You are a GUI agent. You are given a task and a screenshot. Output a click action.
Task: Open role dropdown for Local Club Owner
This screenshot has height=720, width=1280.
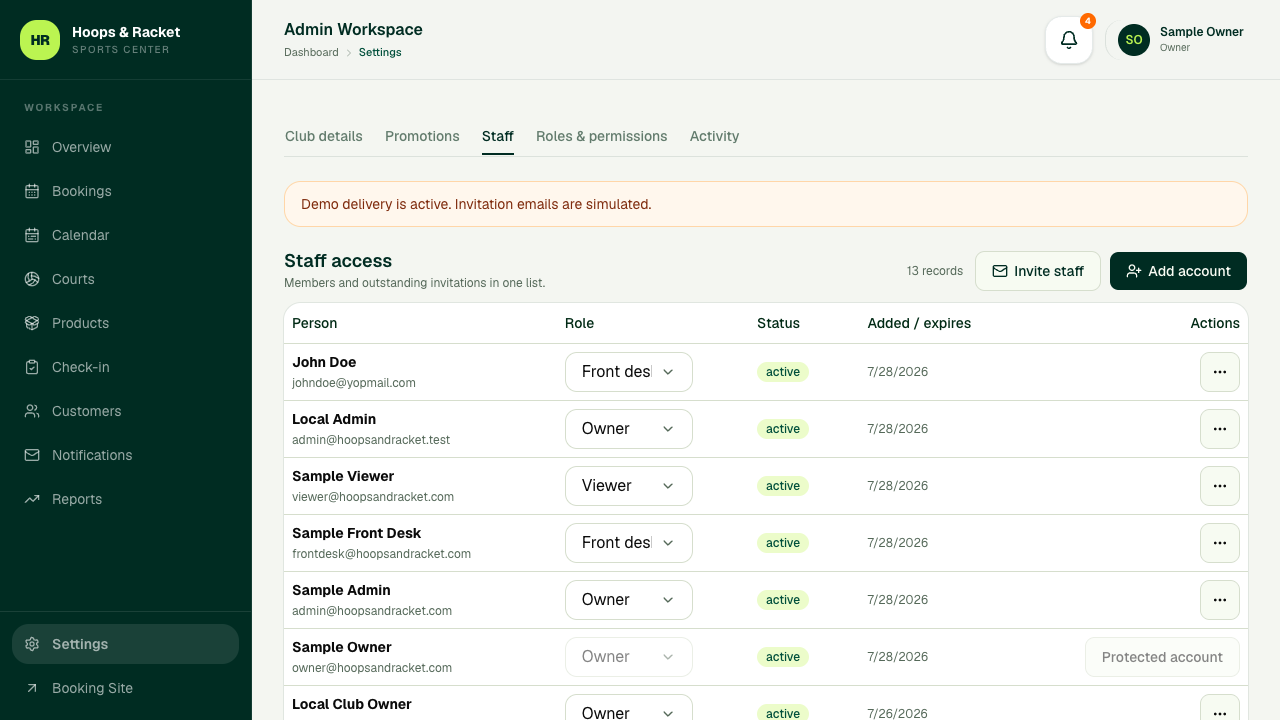(x=629, y=708)
